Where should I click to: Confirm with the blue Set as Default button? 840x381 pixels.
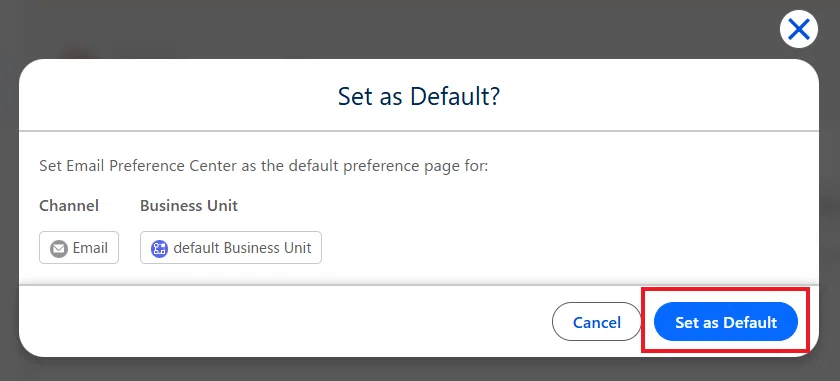(x=726, y=322)
